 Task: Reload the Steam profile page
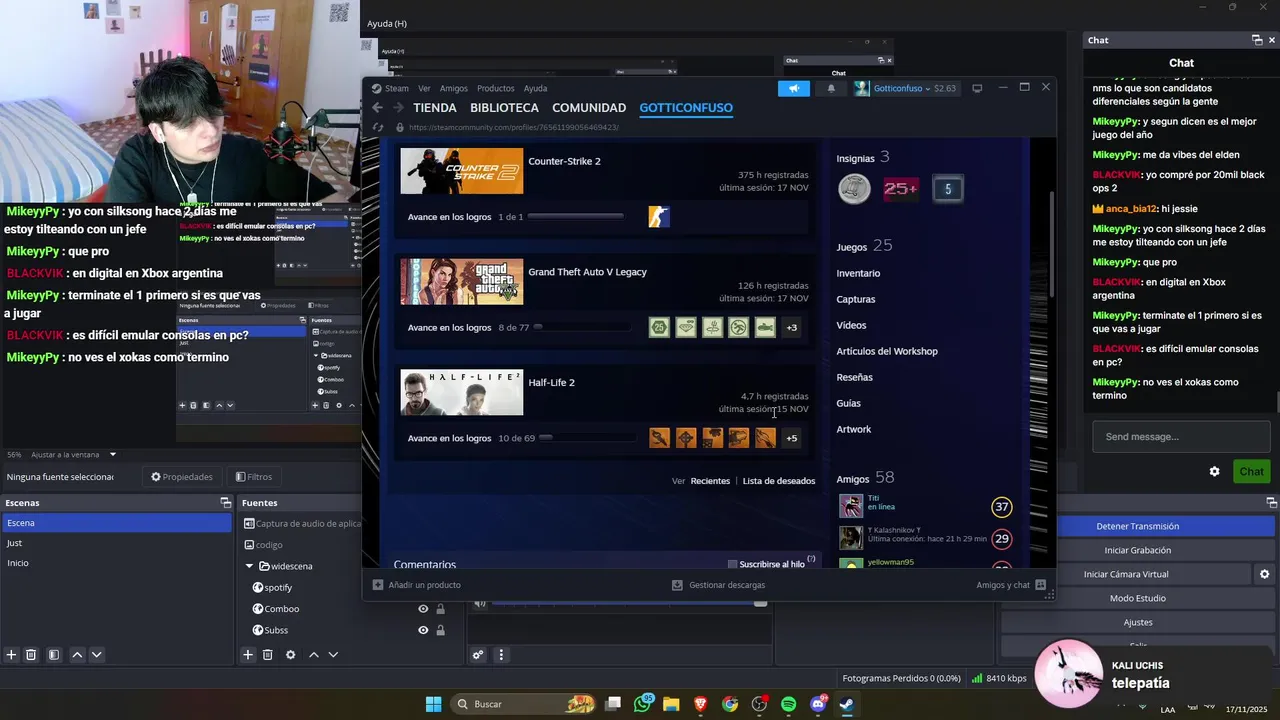377,128
